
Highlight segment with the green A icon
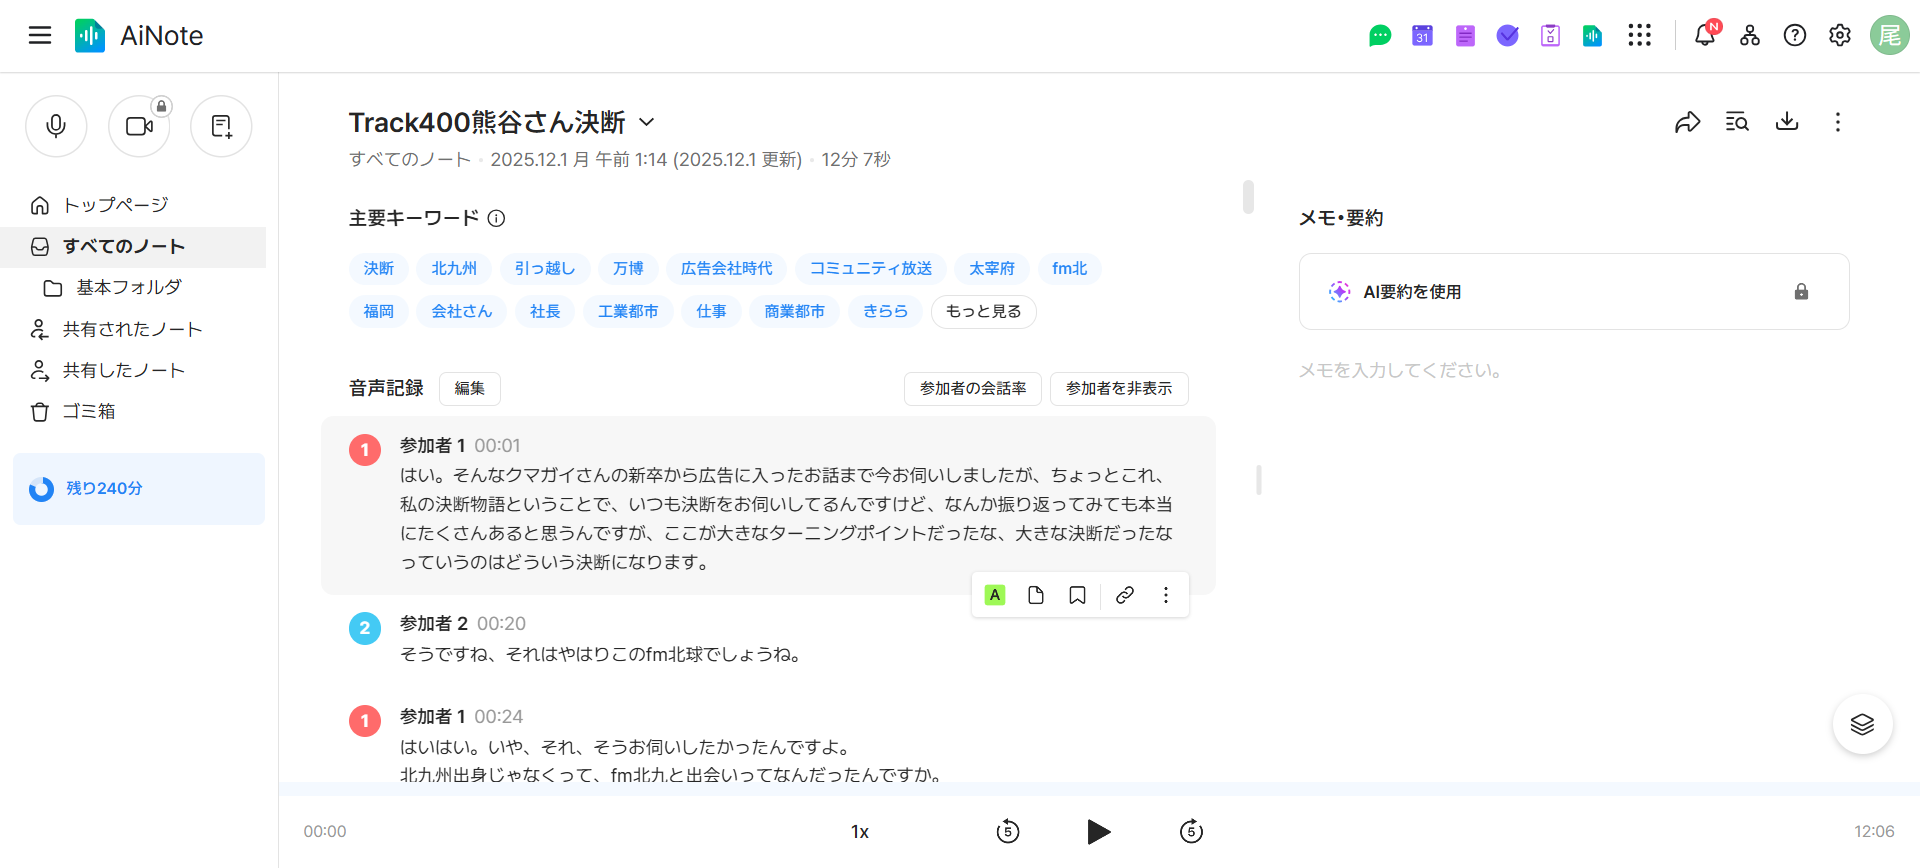pos(995,595)
